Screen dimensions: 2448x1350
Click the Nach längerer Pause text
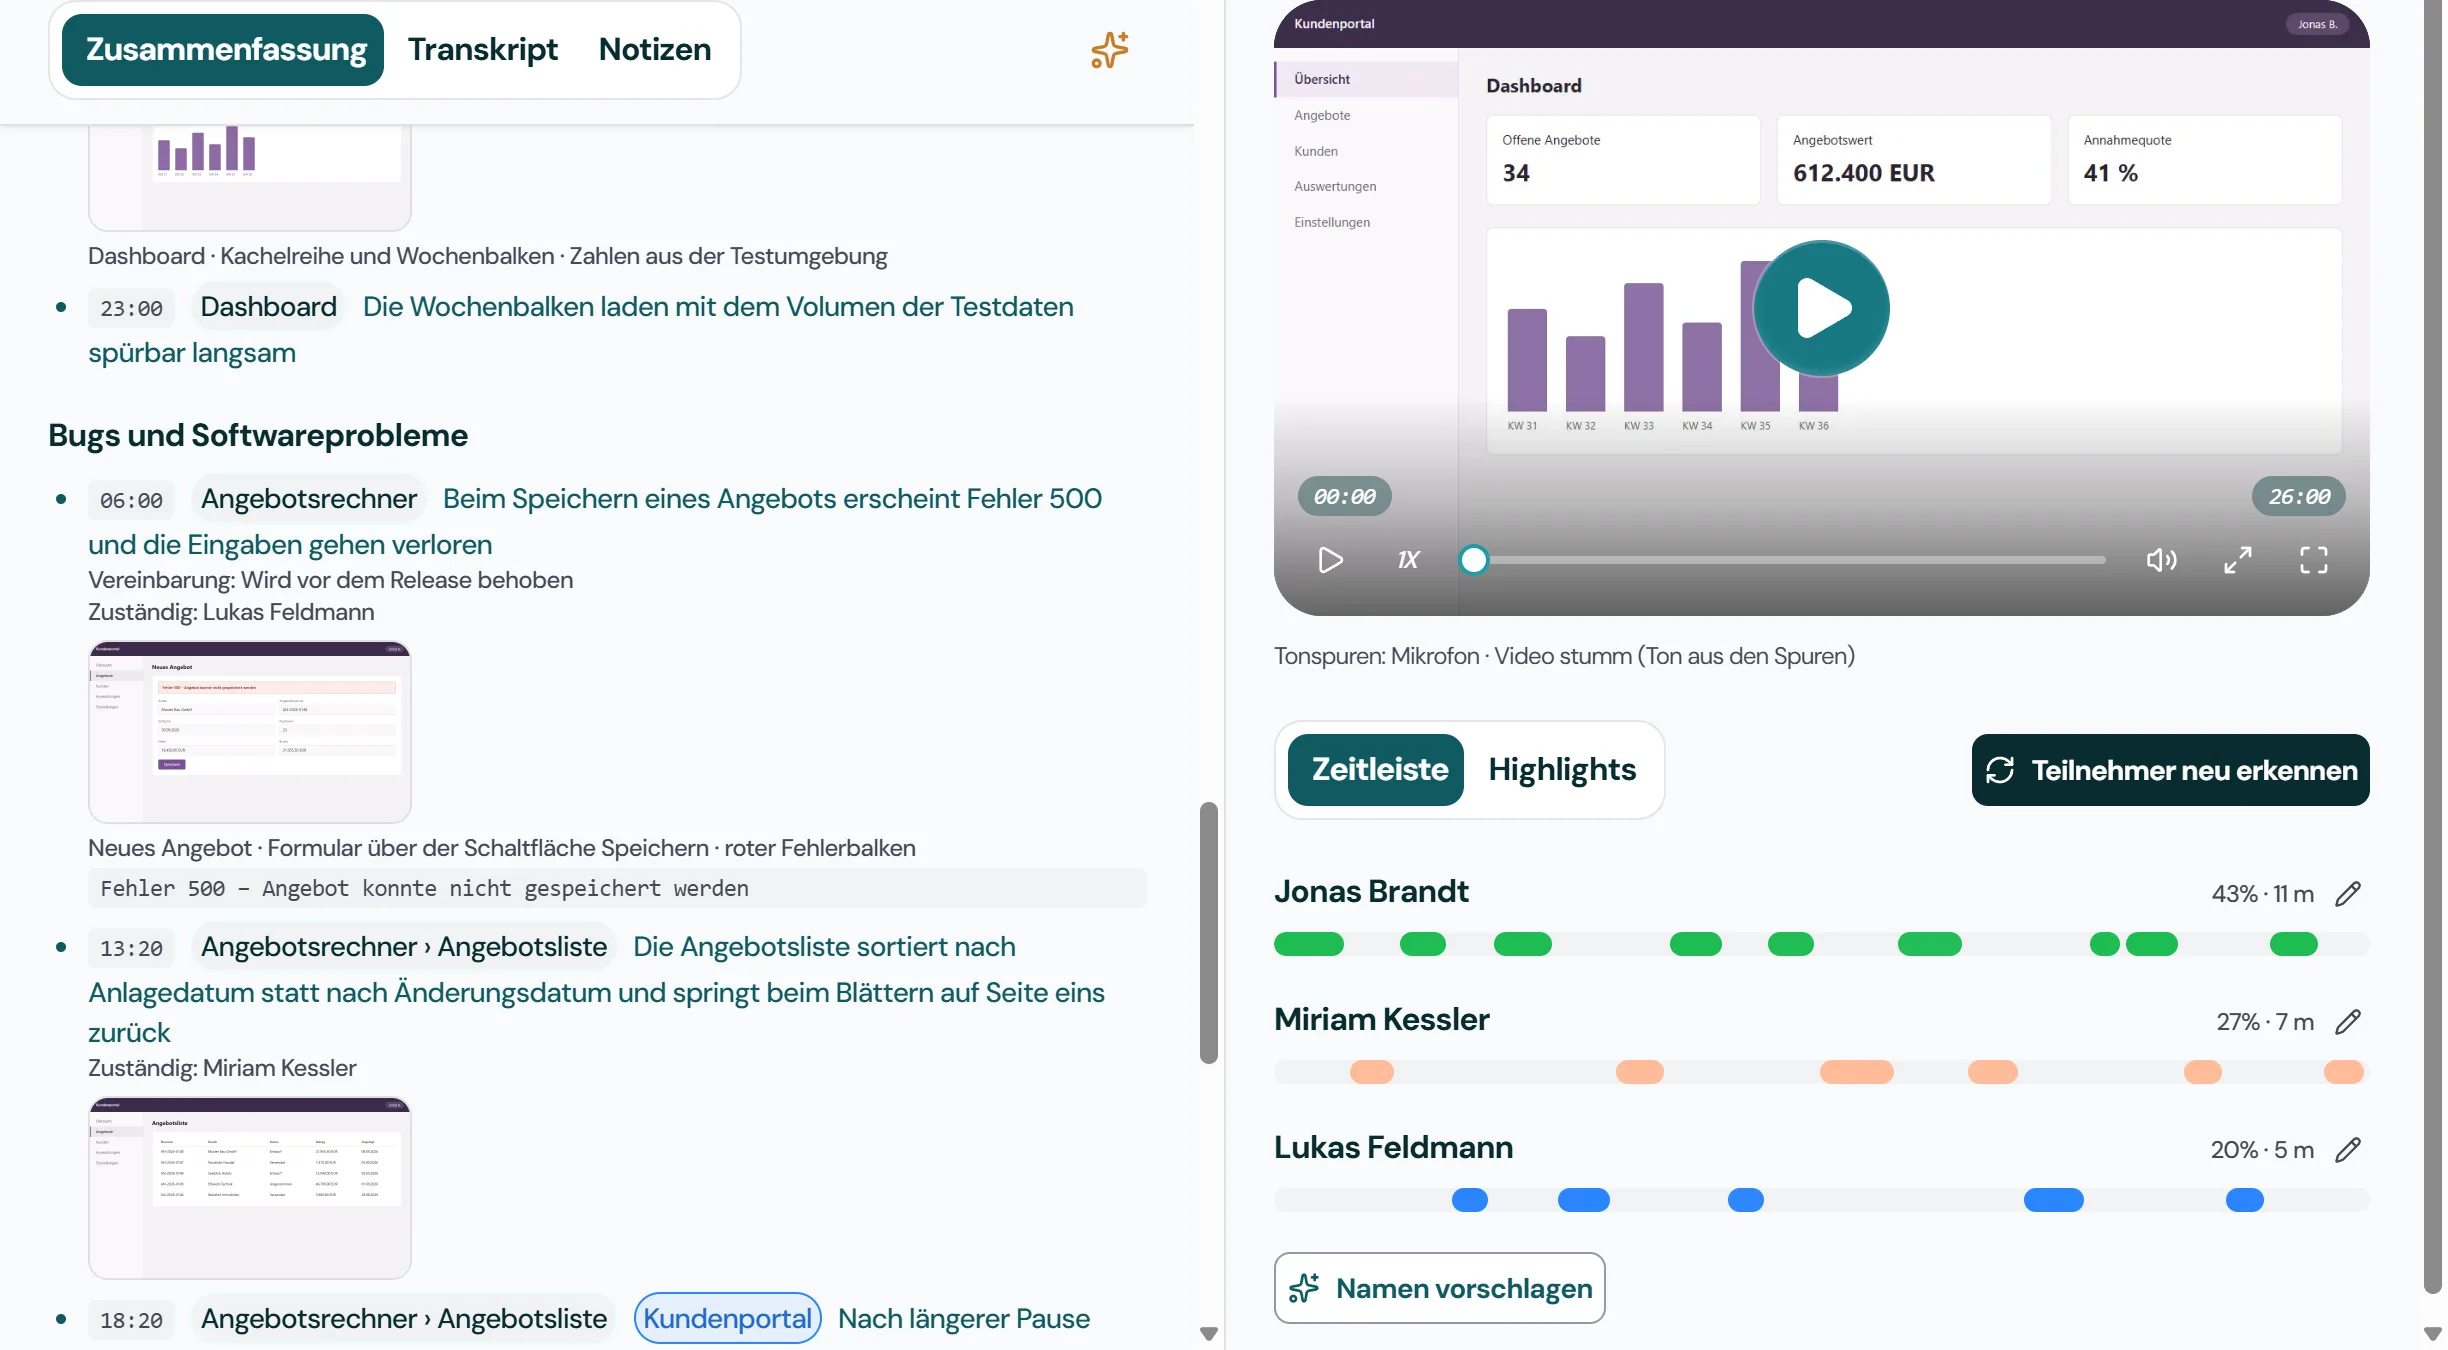tap(964, 1318)
